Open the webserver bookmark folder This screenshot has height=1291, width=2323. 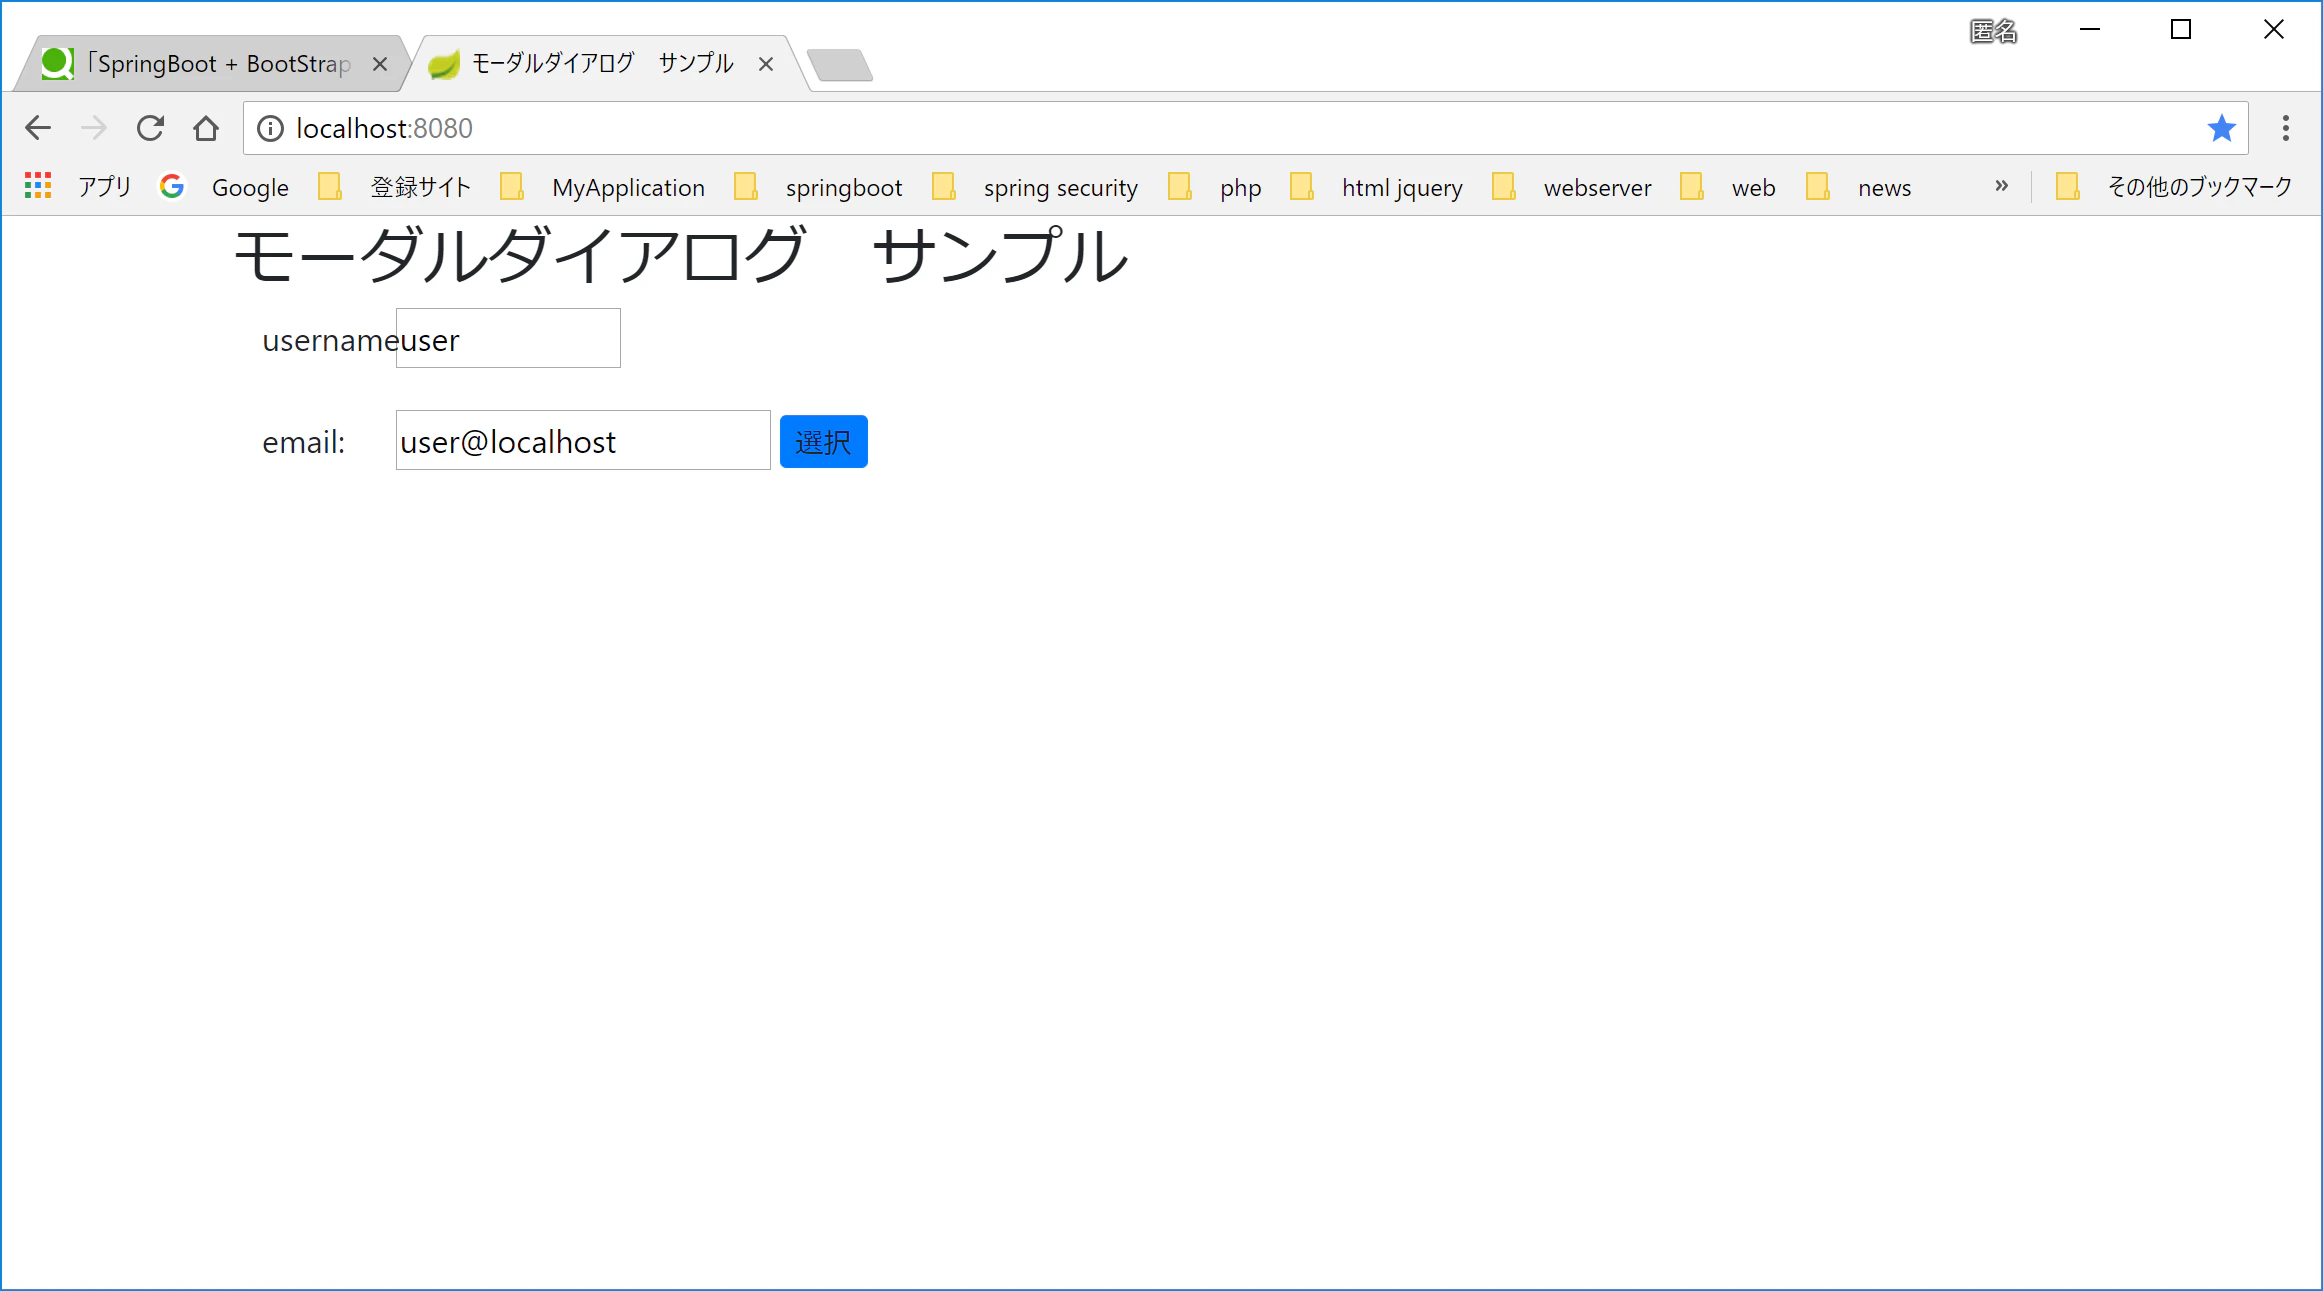(1571, 187)
